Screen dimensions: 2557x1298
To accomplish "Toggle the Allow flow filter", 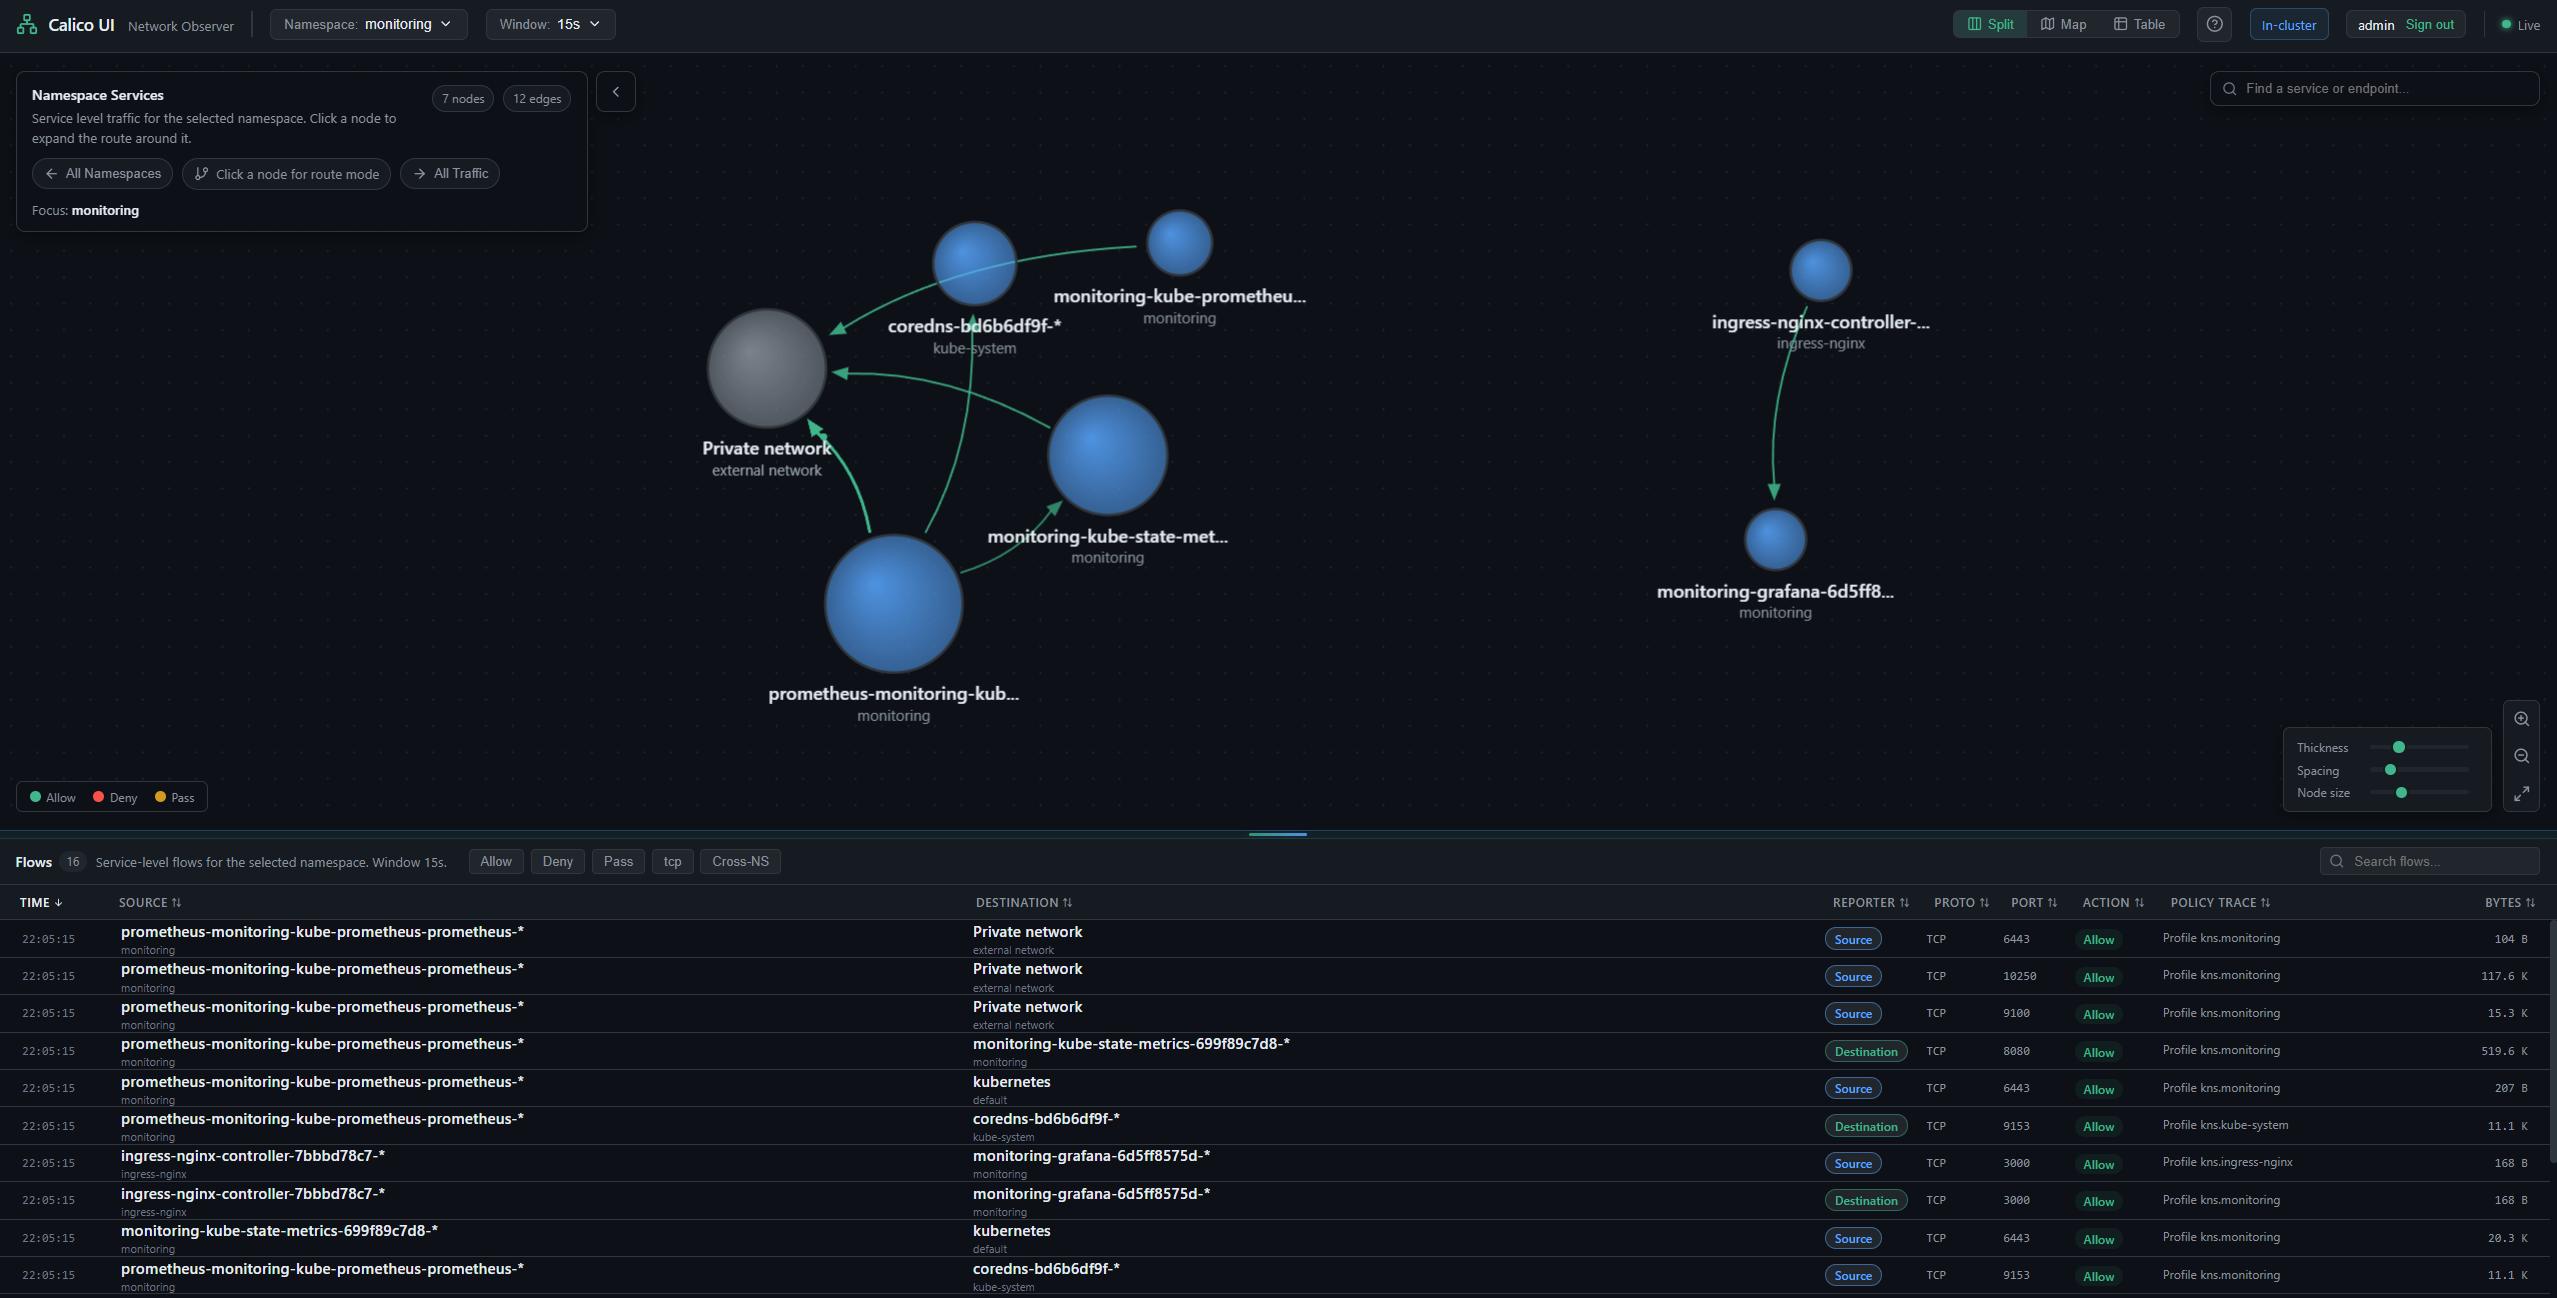I will [496, 861].
